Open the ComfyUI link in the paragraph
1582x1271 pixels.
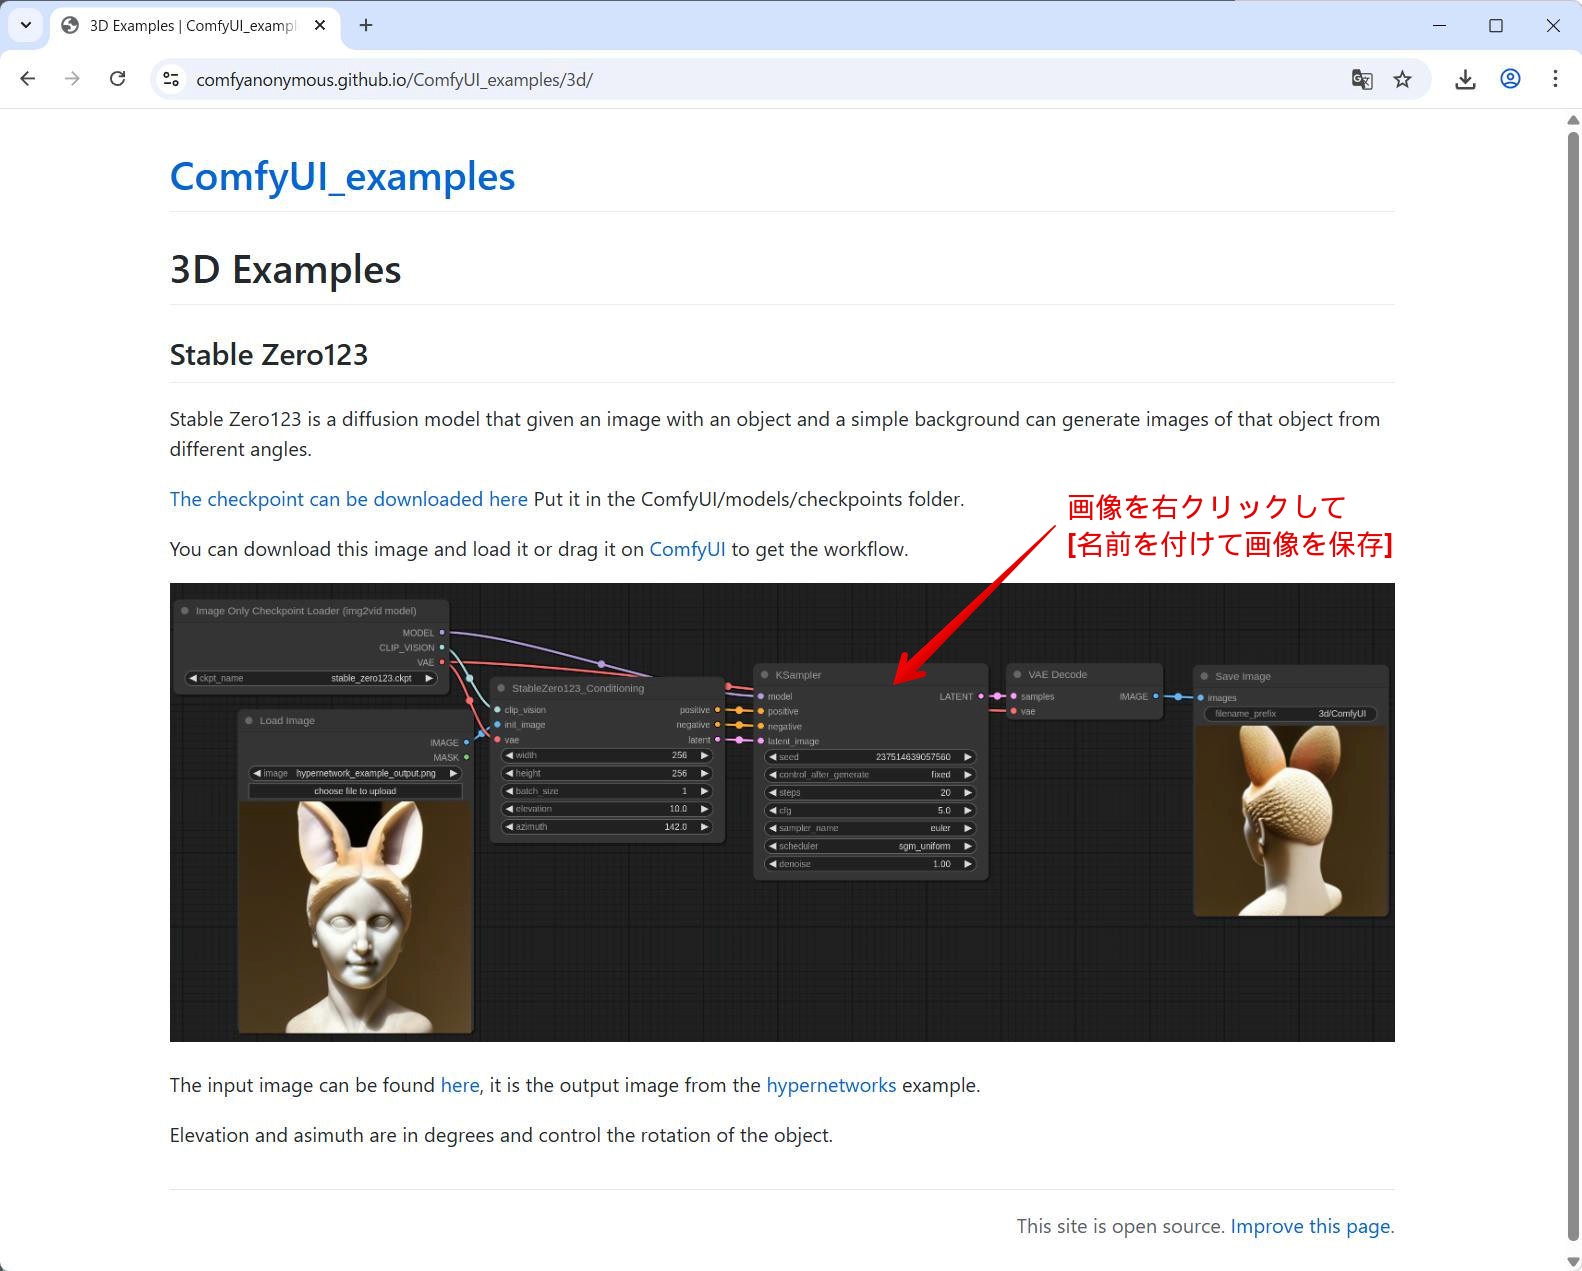click(x=687, y=549)
